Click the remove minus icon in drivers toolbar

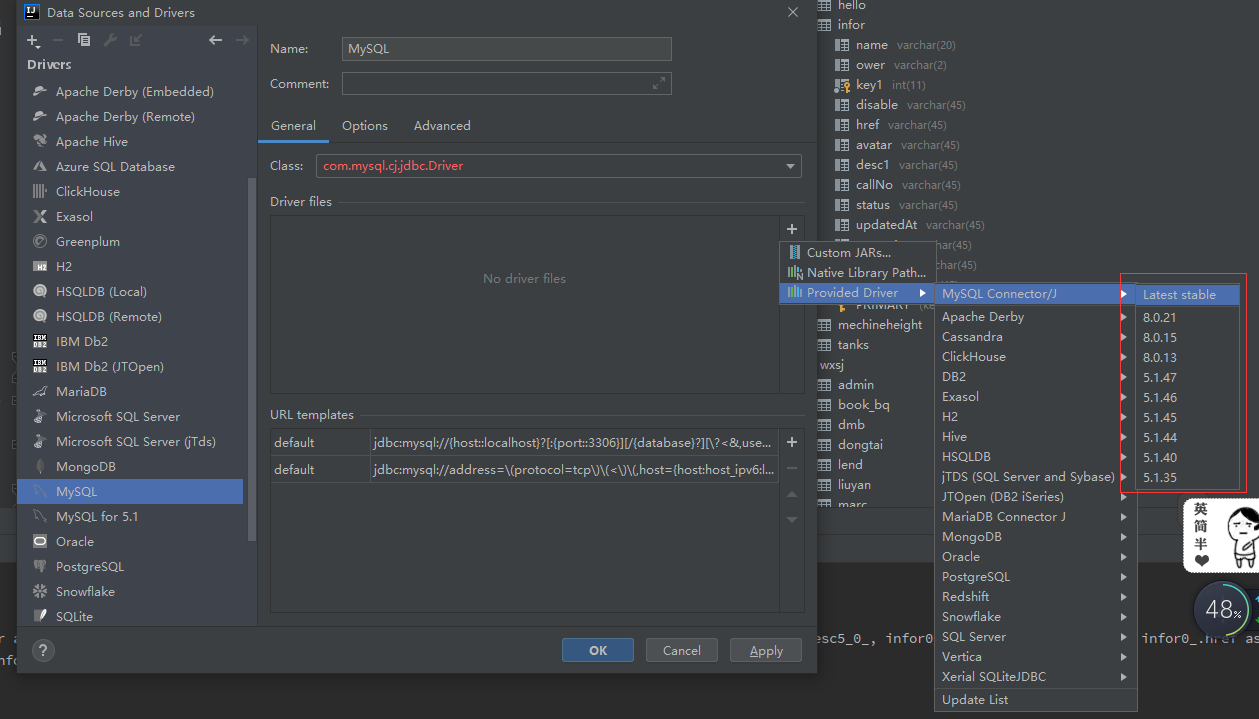pos(58,40)
